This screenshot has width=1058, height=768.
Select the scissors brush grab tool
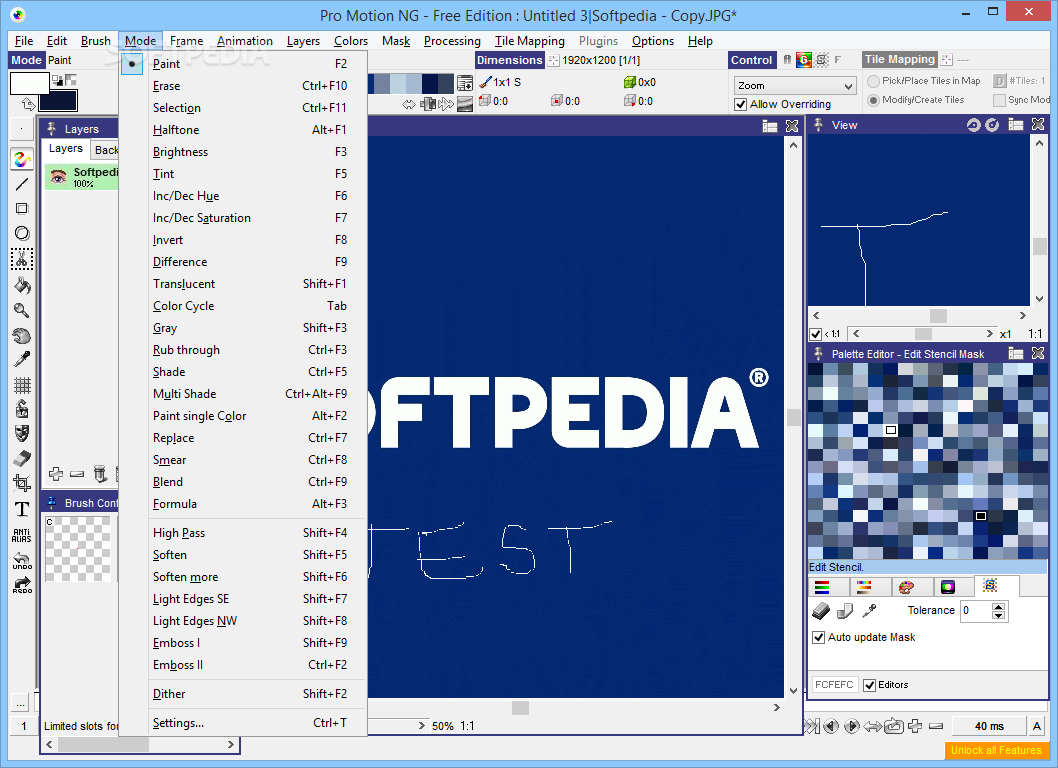point(22,259)
